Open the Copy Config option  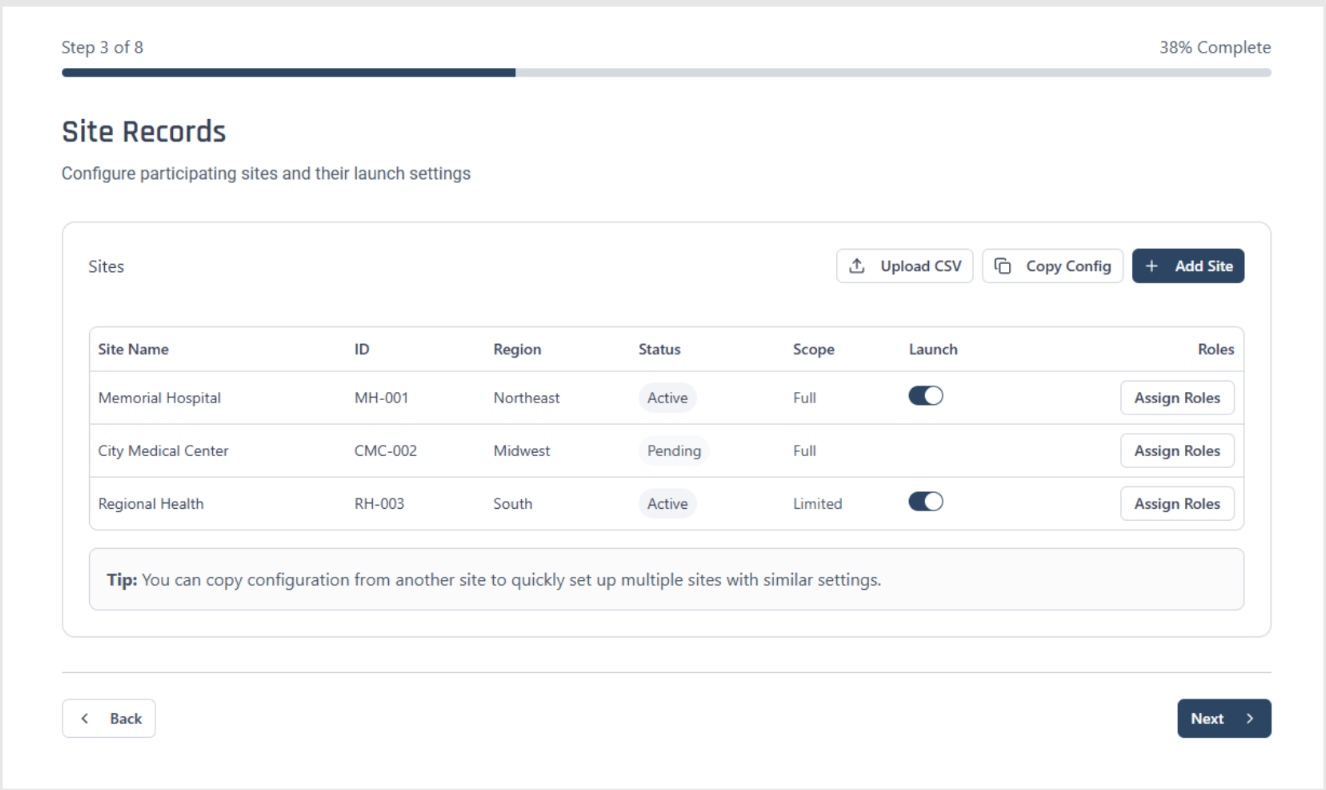(x=1053, y=266)
